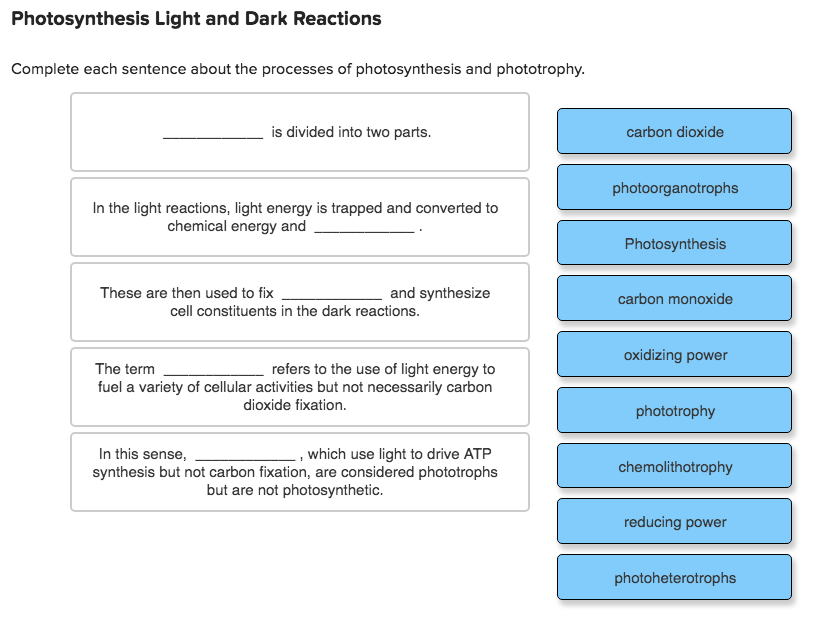Click the 'chemolithotrophy' answer tile
Viewport: 835px width, 640px height.
pyautogui.click(x=673, y=466)
